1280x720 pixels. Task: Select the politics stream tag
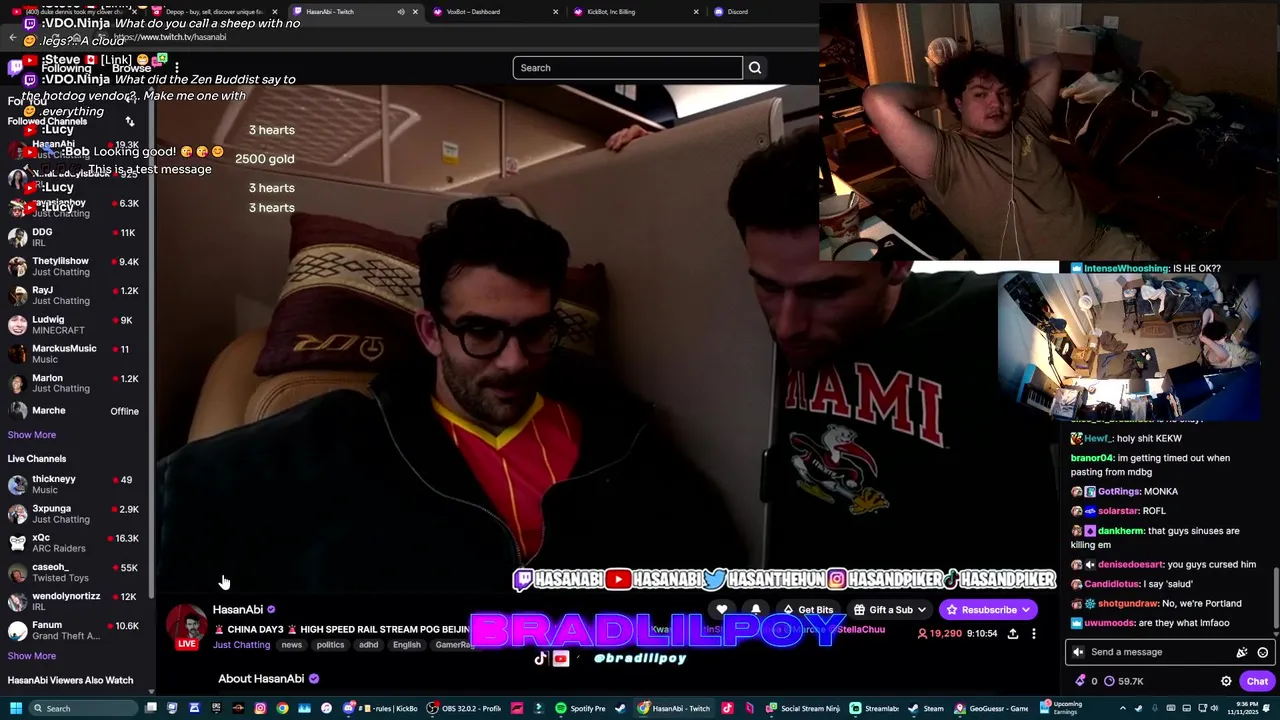330,645
